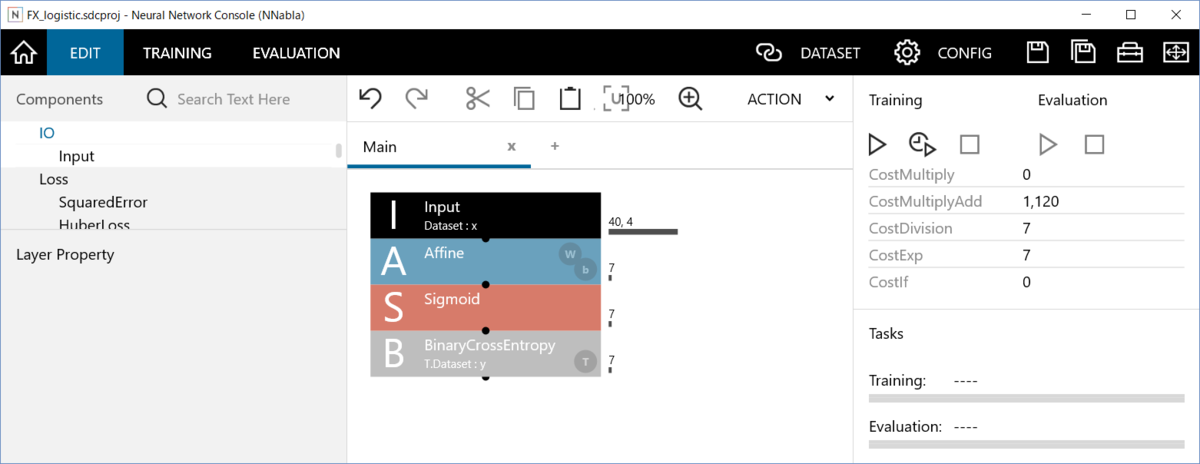Run evaluation with the play button
This screenshot has width=1200, height=464.
1048,145
